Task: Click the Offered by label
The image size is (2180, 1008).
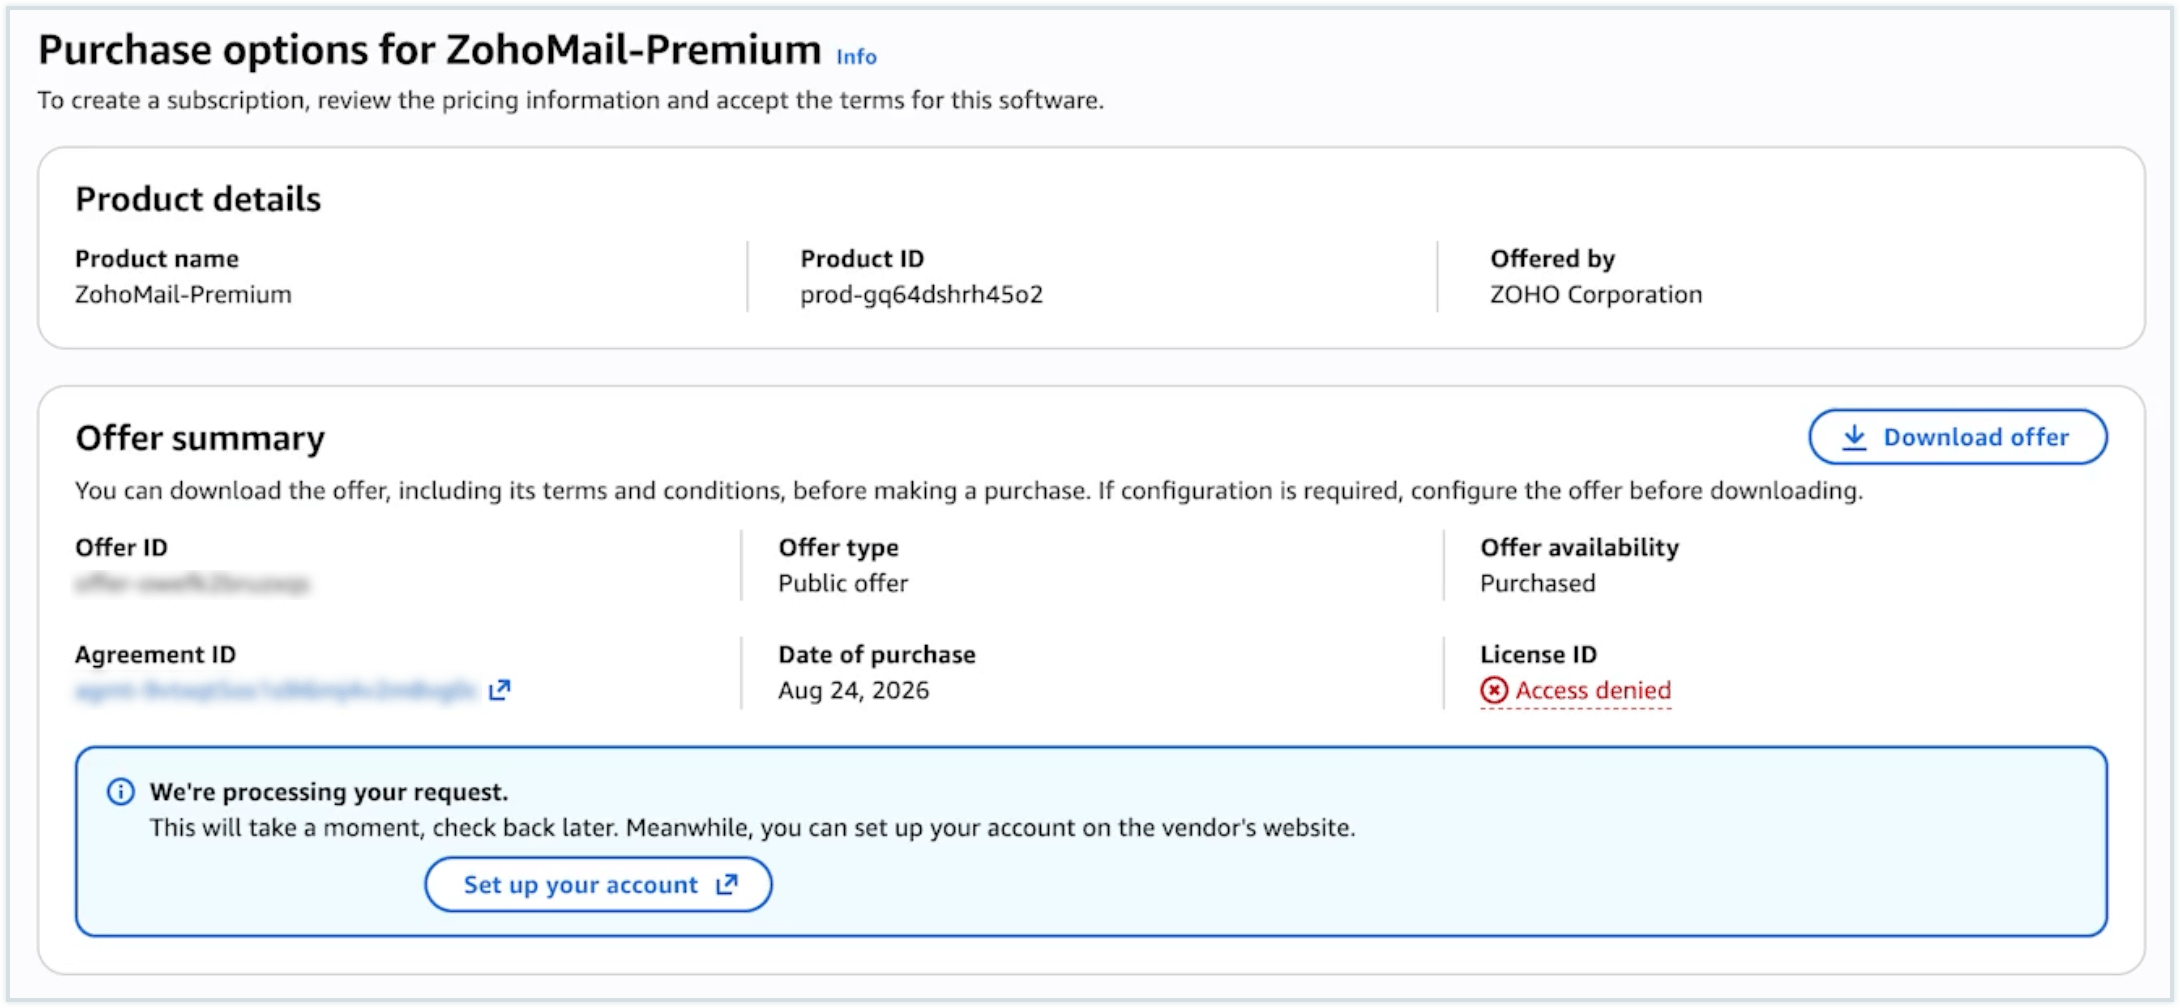Action: pyautogui.click(x=1552, y=258)
